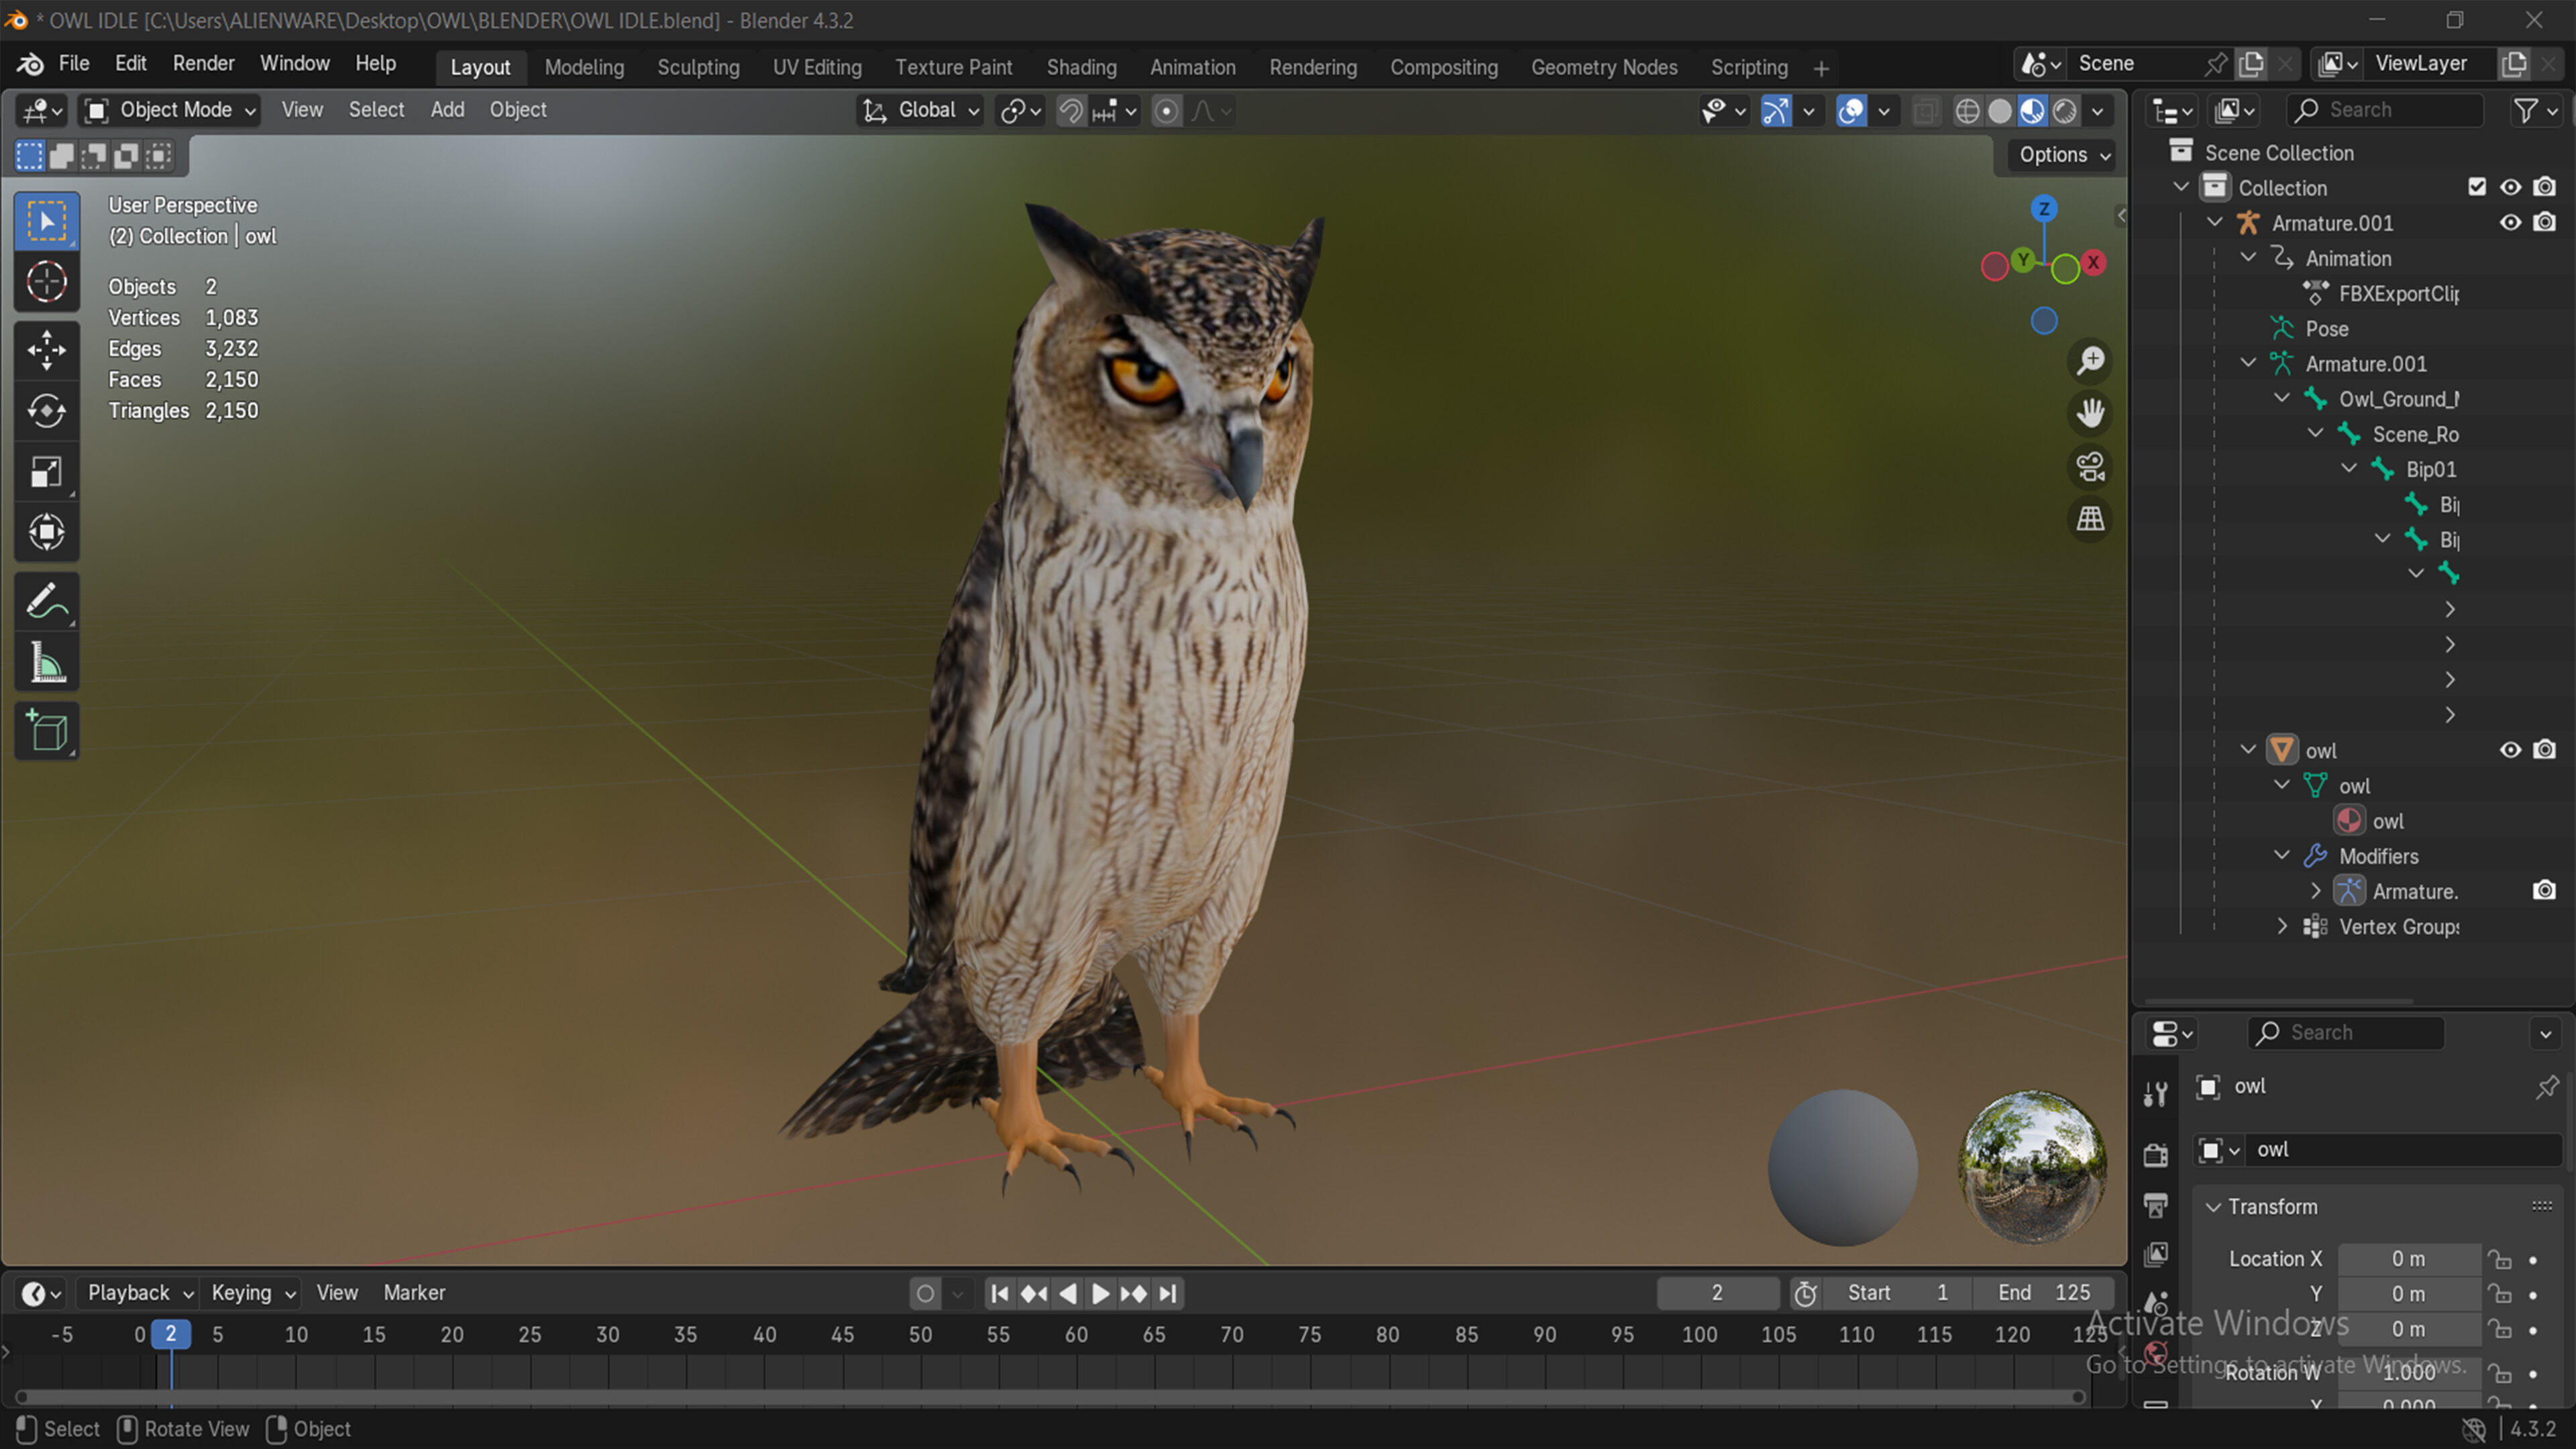Select the Rotate tool
The width and height of the screenshot is (2576, 1449).
[46, 411]
